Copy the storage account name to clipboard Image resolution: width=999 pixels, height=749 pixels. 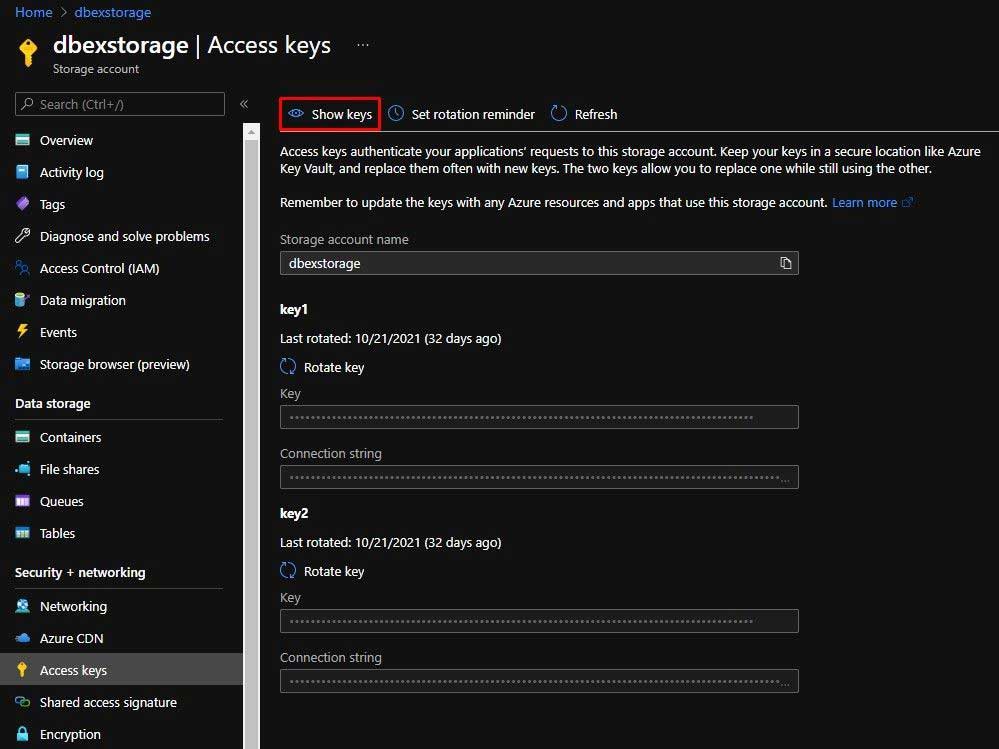[x=786, y=263]
